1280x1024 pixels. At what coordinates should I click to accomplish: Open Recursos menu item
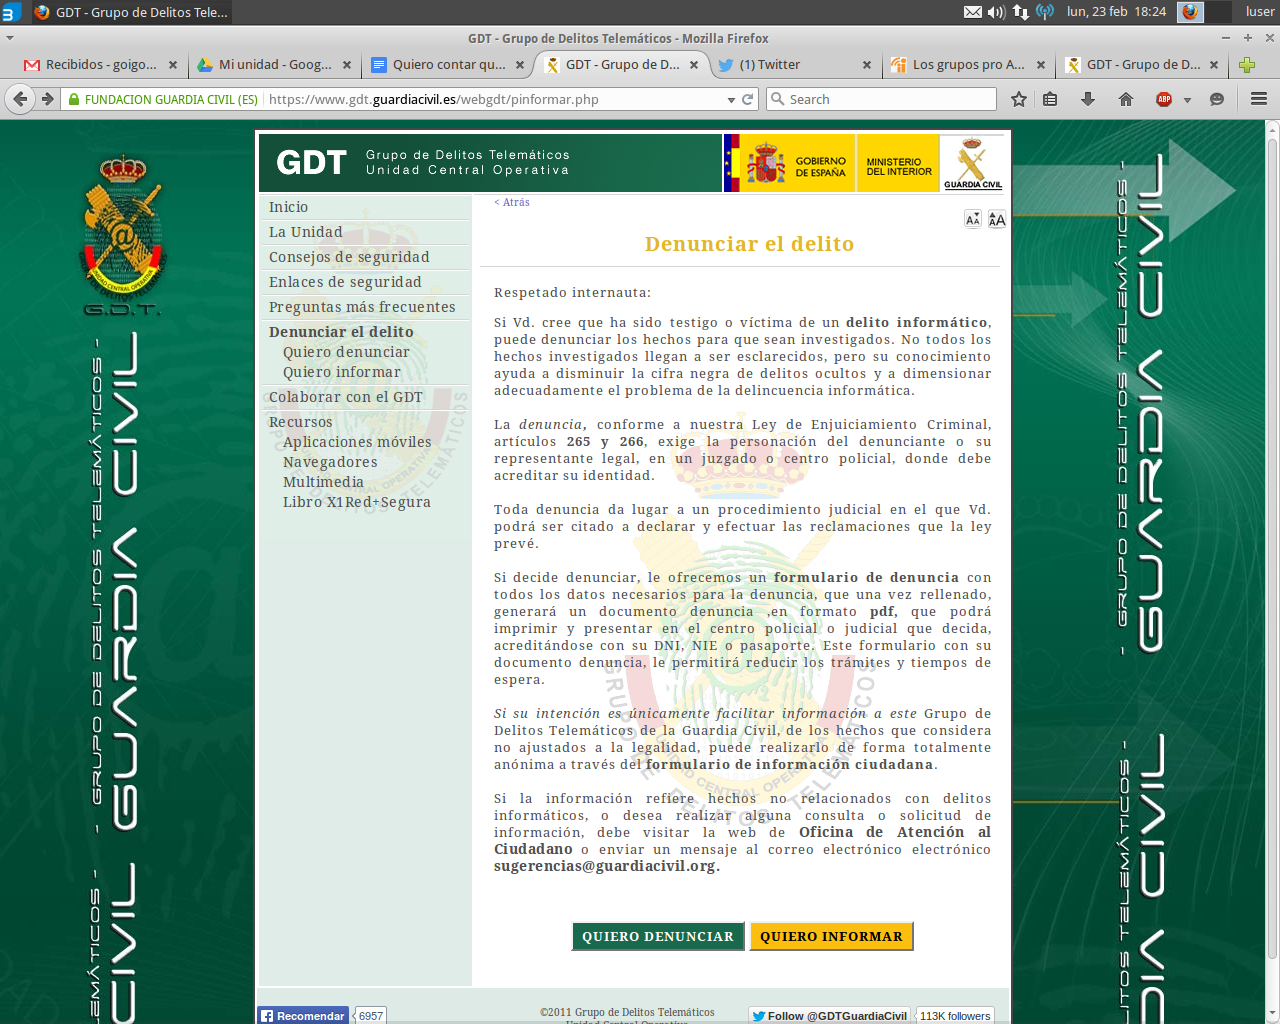tap(300, 422)
